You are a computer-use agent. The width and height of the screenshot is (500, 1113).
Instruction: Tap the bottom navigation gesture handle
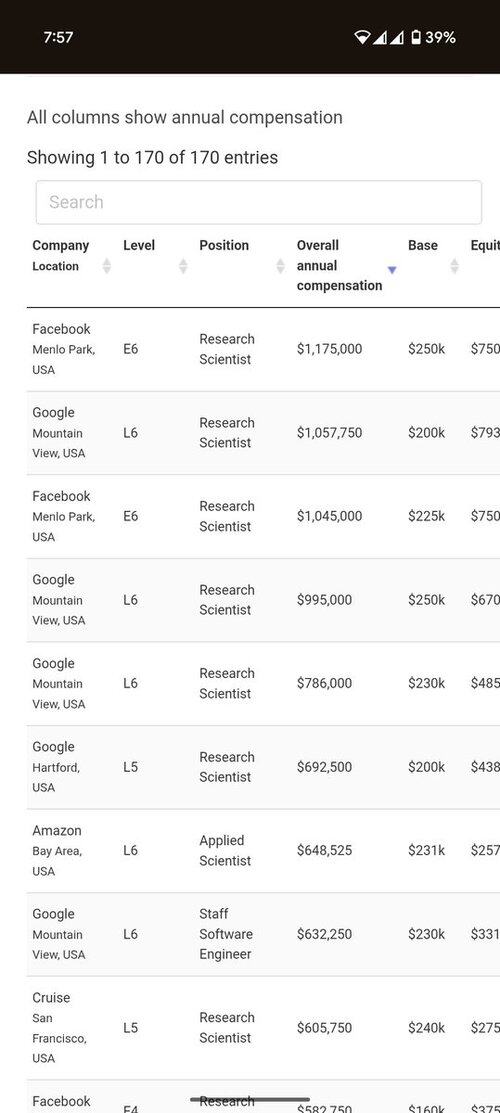[250, 1100]
